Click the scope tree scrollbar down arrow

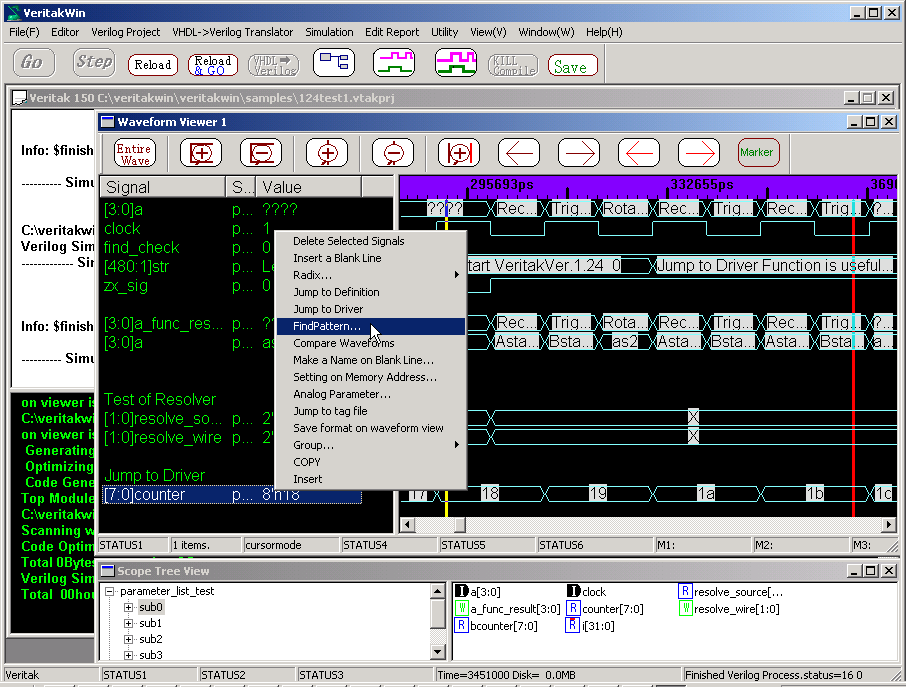point(437,652)
